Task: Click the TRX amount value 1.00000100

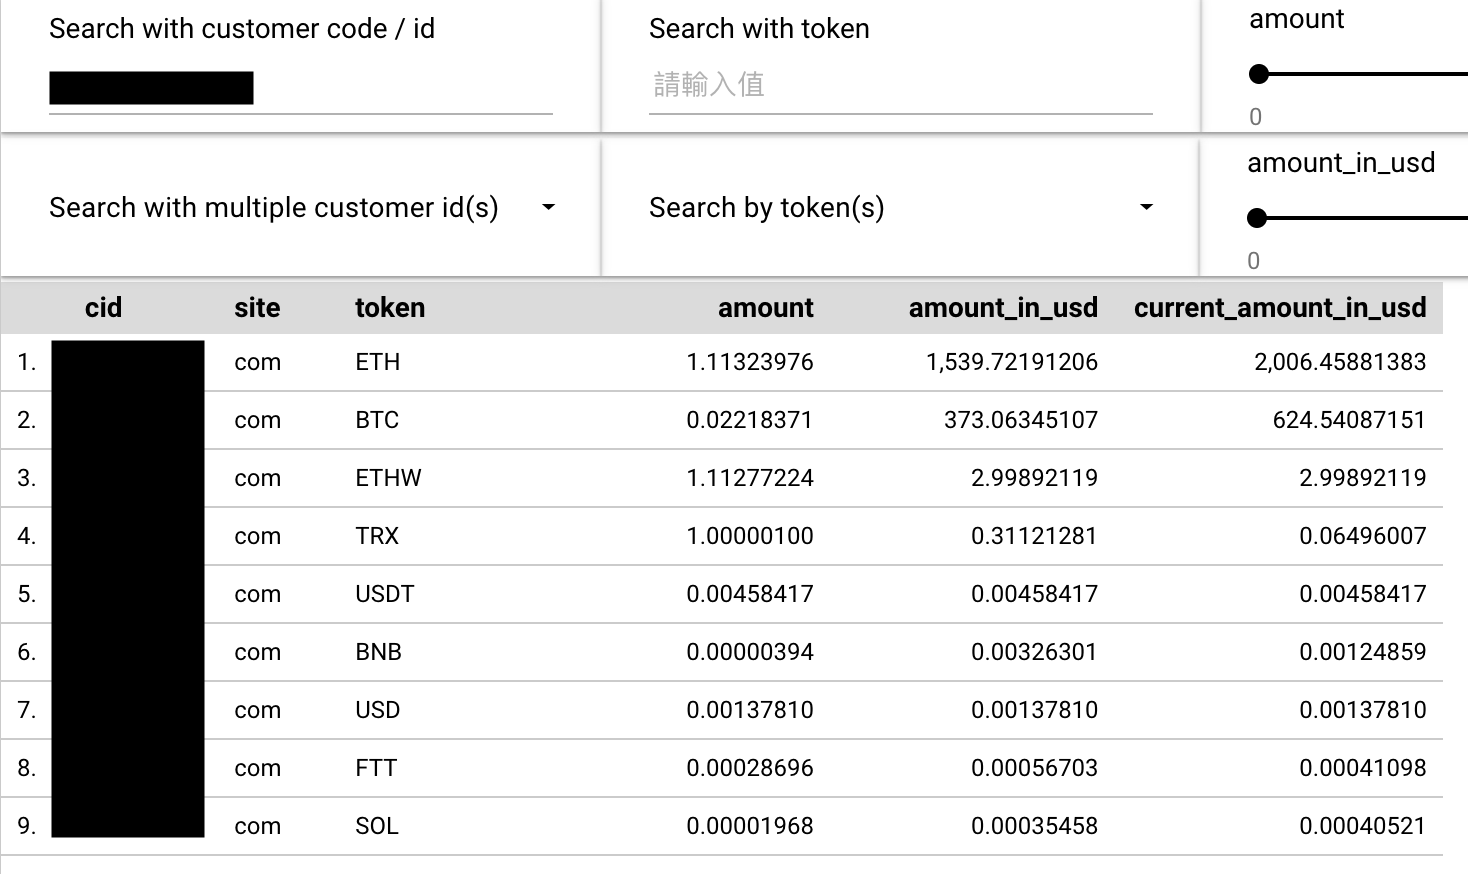Action: [x=749, y=536]
